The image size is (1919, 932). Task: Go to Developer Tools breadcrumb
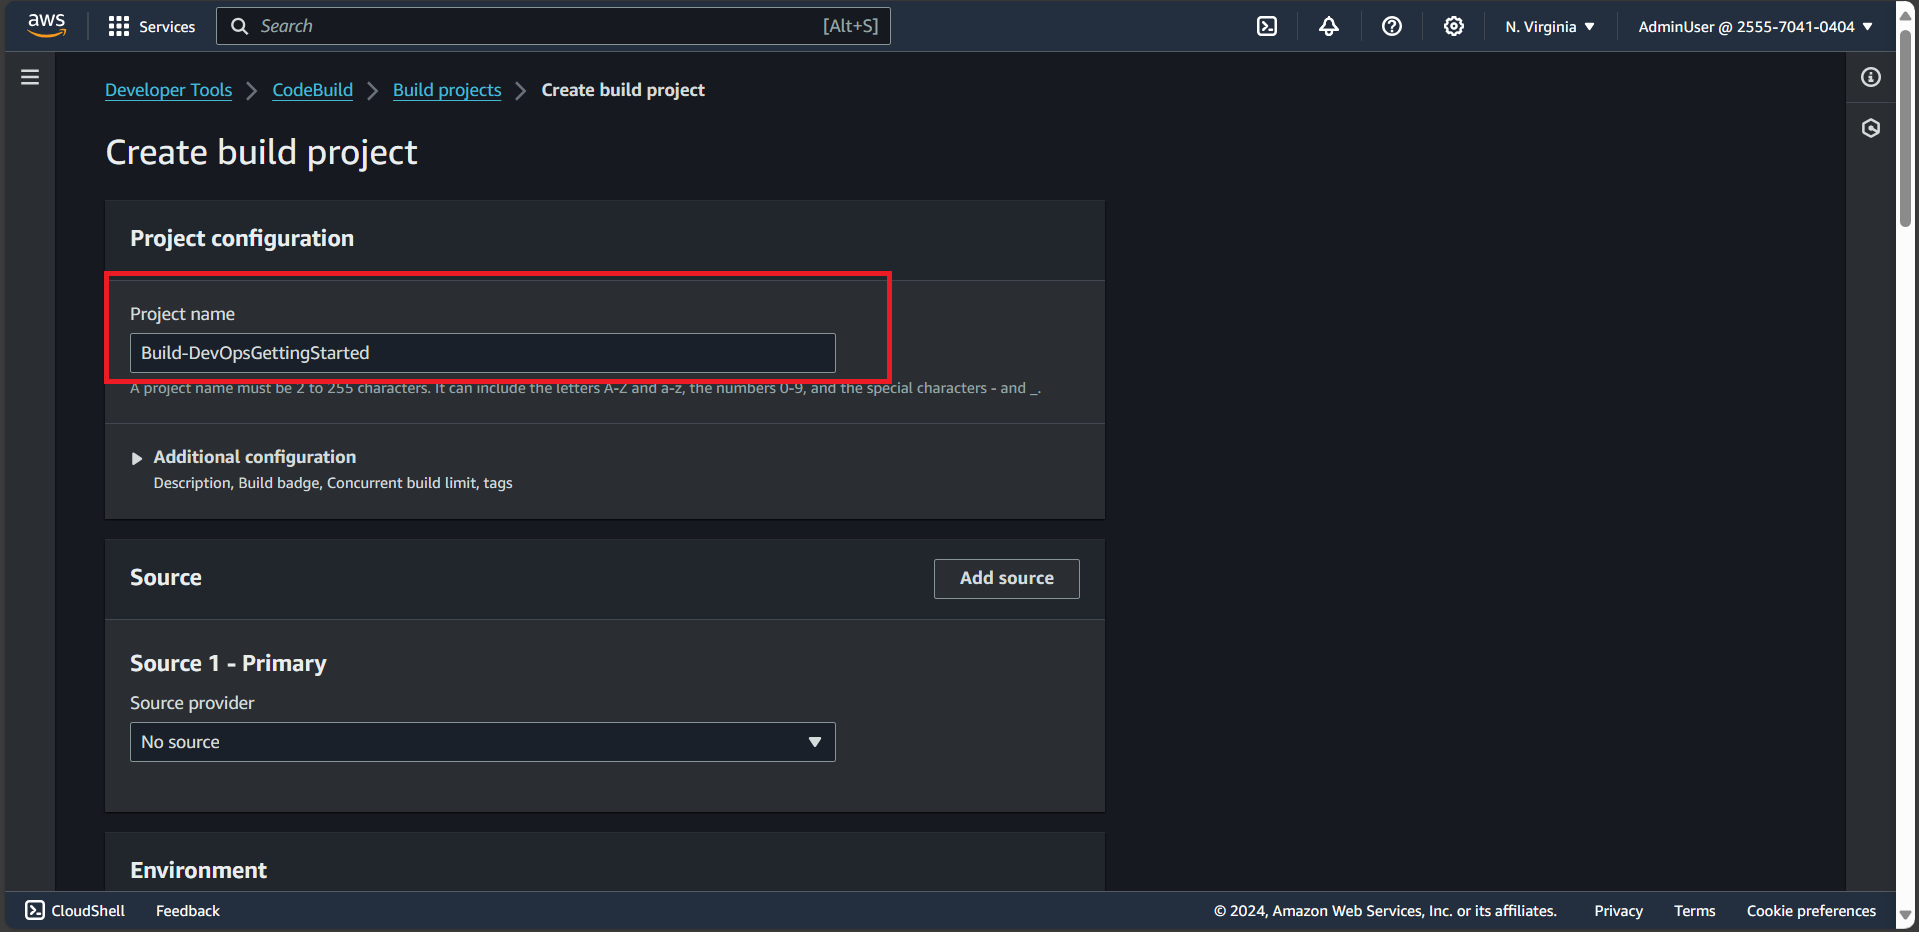[x=168, y=90]
